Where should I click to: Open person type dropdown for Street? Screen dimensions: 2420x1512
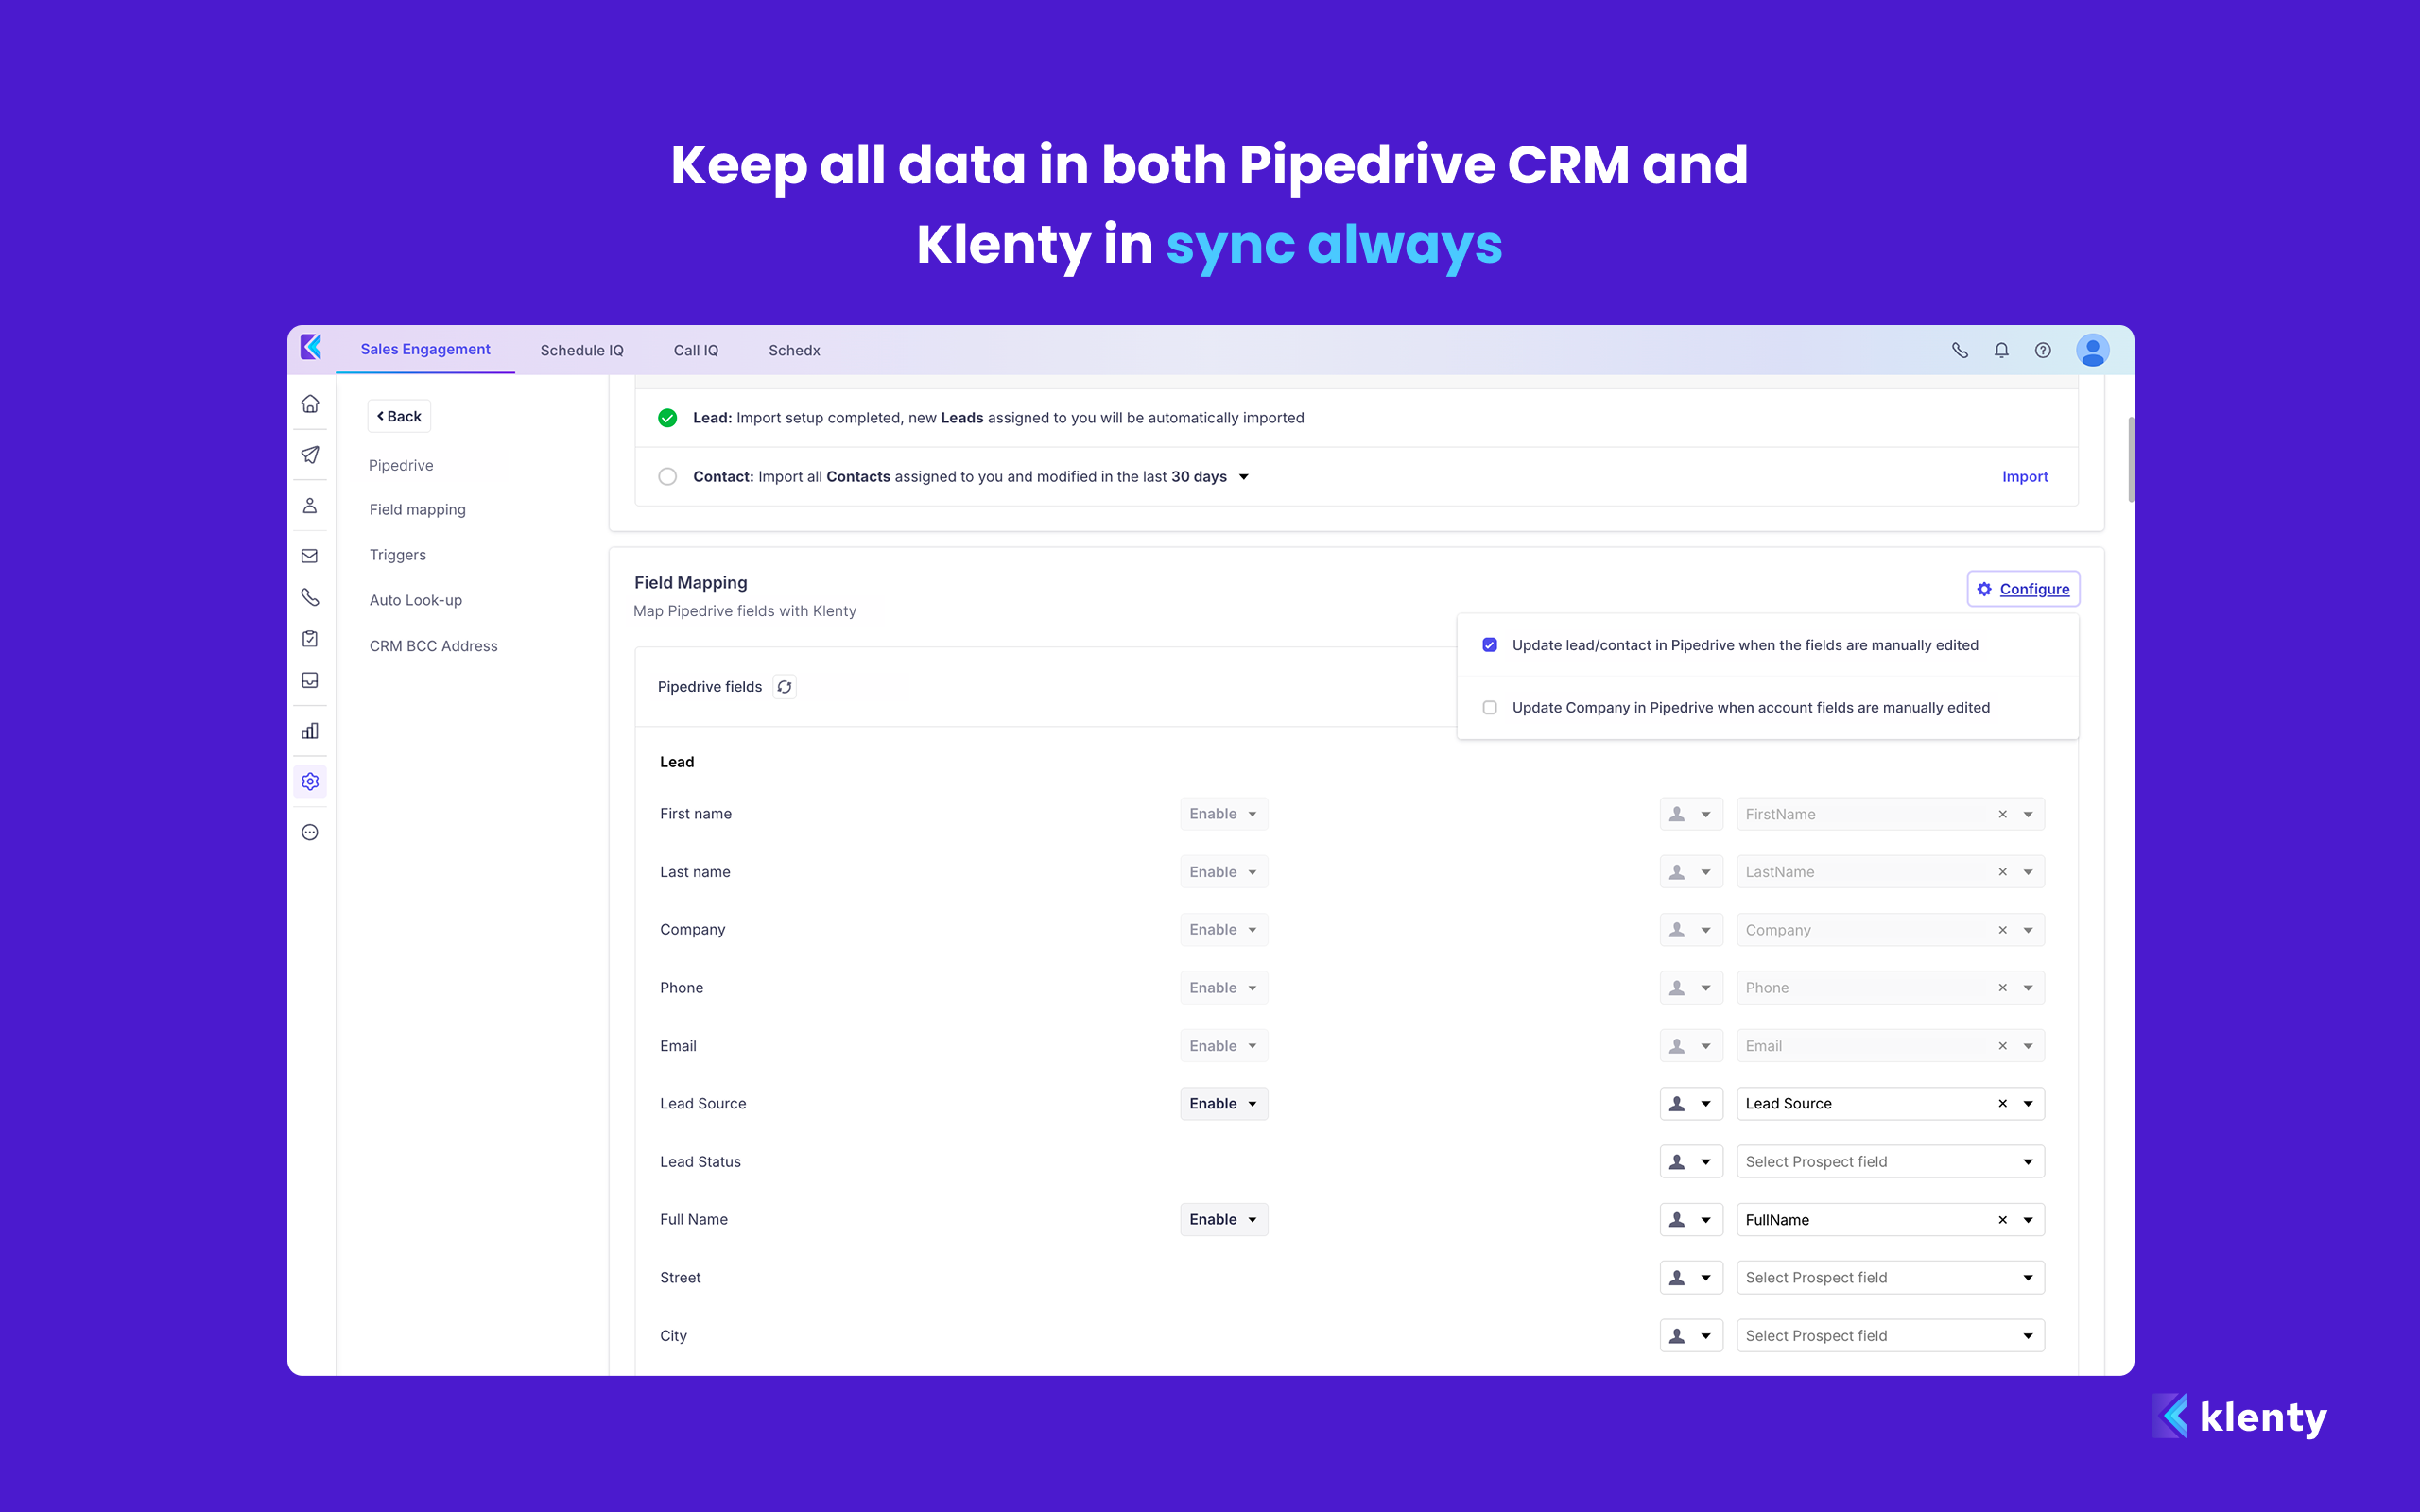coord(1691,1278)
